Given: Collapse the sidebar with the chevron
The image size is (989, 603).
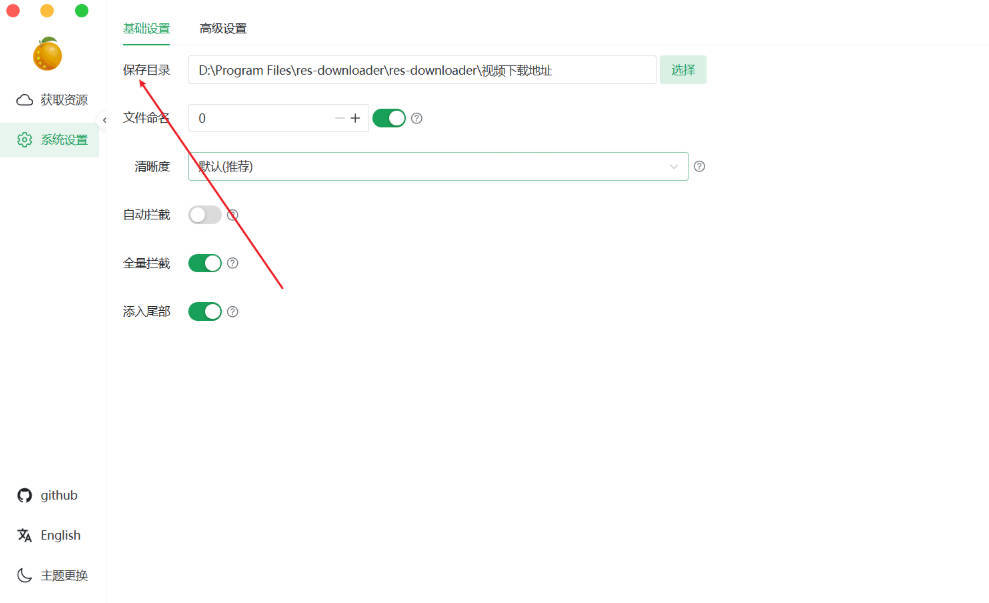Looking at the screenshot, I should (104, 119).
